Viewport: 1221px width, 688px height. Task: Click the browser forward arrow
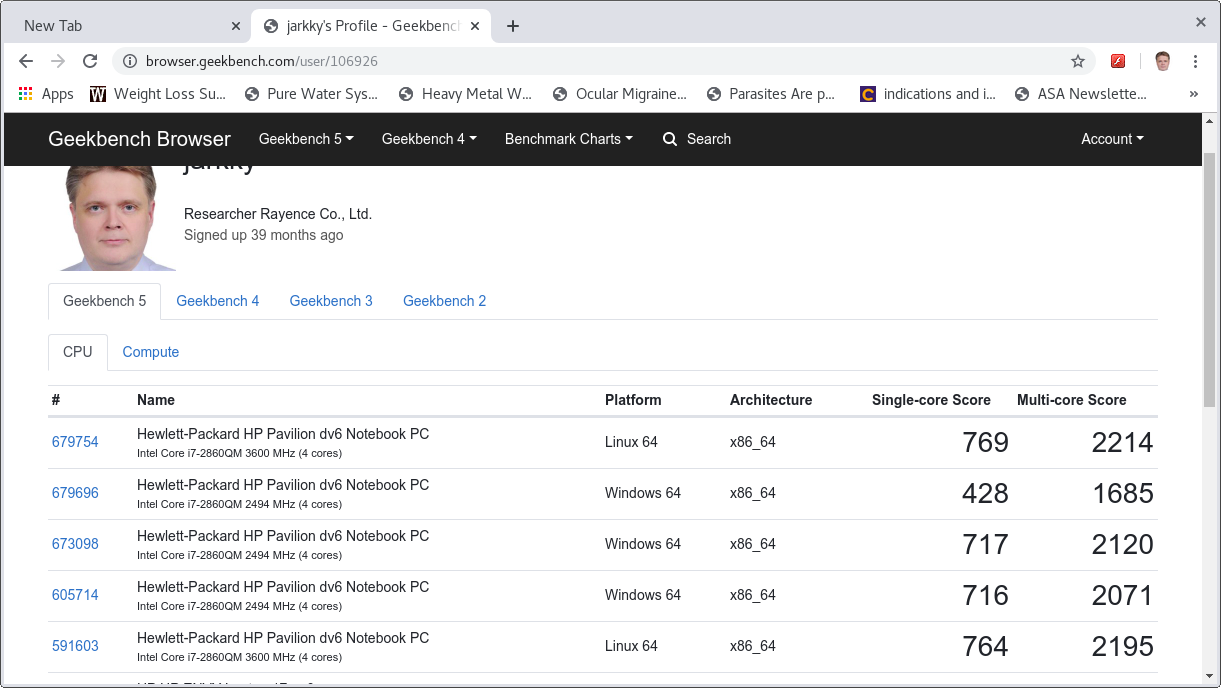point(58,61)
